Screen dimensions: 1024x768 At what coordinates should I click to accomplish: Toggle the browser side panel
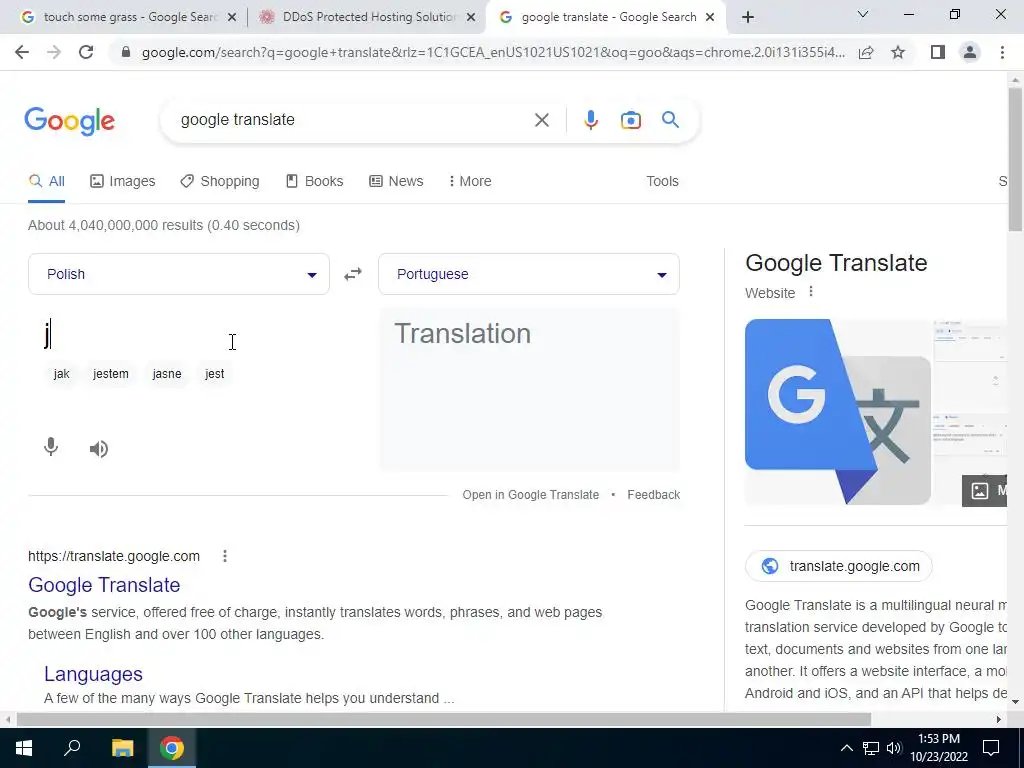[x=938, y=52]
